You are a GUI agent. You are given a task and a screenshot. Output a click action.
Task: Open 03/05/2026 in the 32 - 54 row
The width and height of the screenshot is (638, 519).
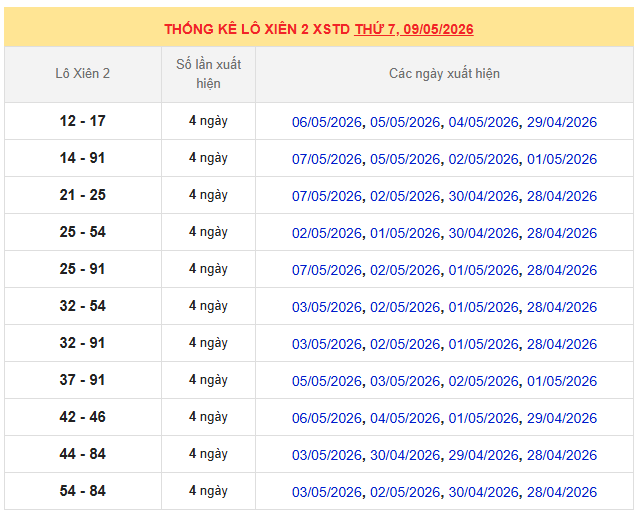click(327, 307)
